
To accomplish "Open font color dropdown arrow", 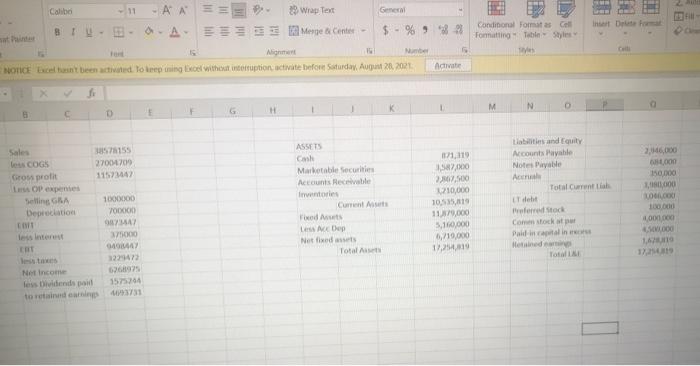I will click(186, 32).
